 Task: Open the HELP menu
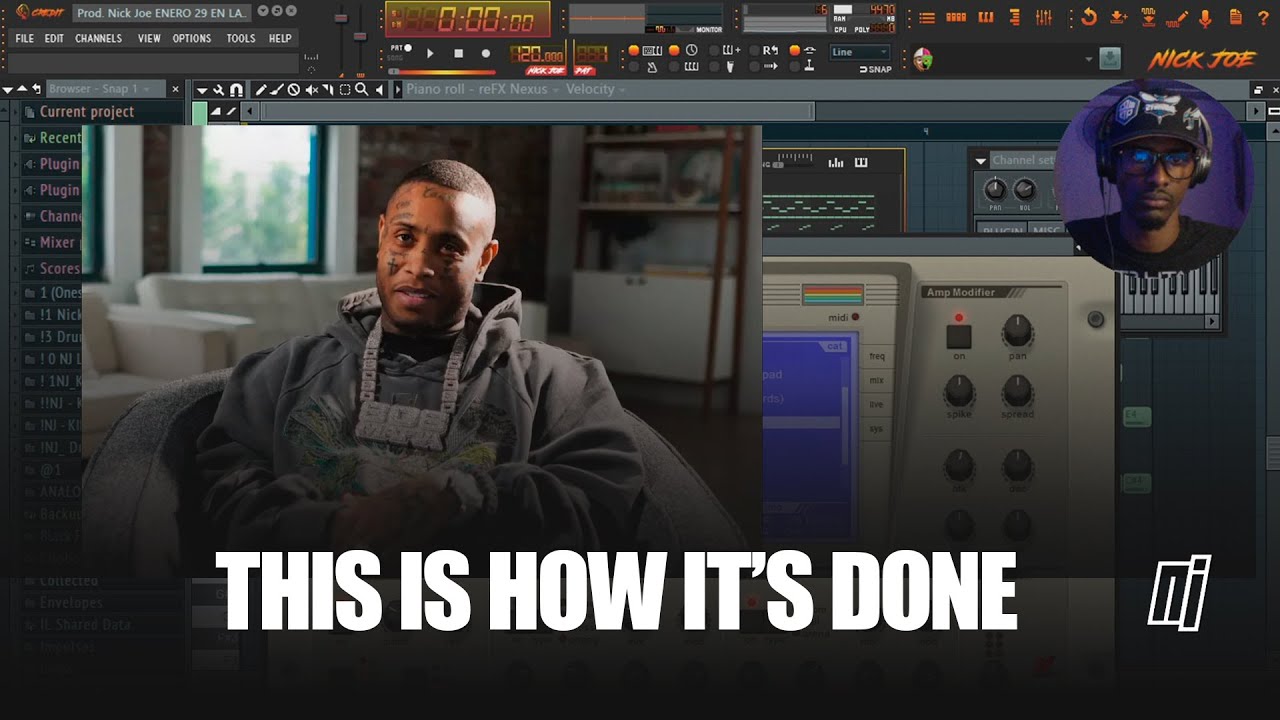[x=280, y=38]
